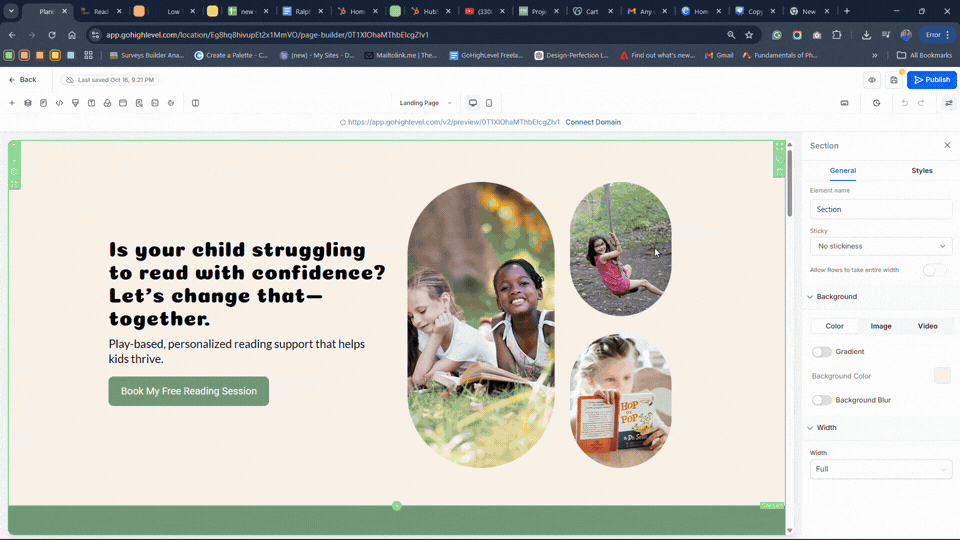Toggle the settings sliders panel icon
The image size is (960, 540).
pos(948,103)
